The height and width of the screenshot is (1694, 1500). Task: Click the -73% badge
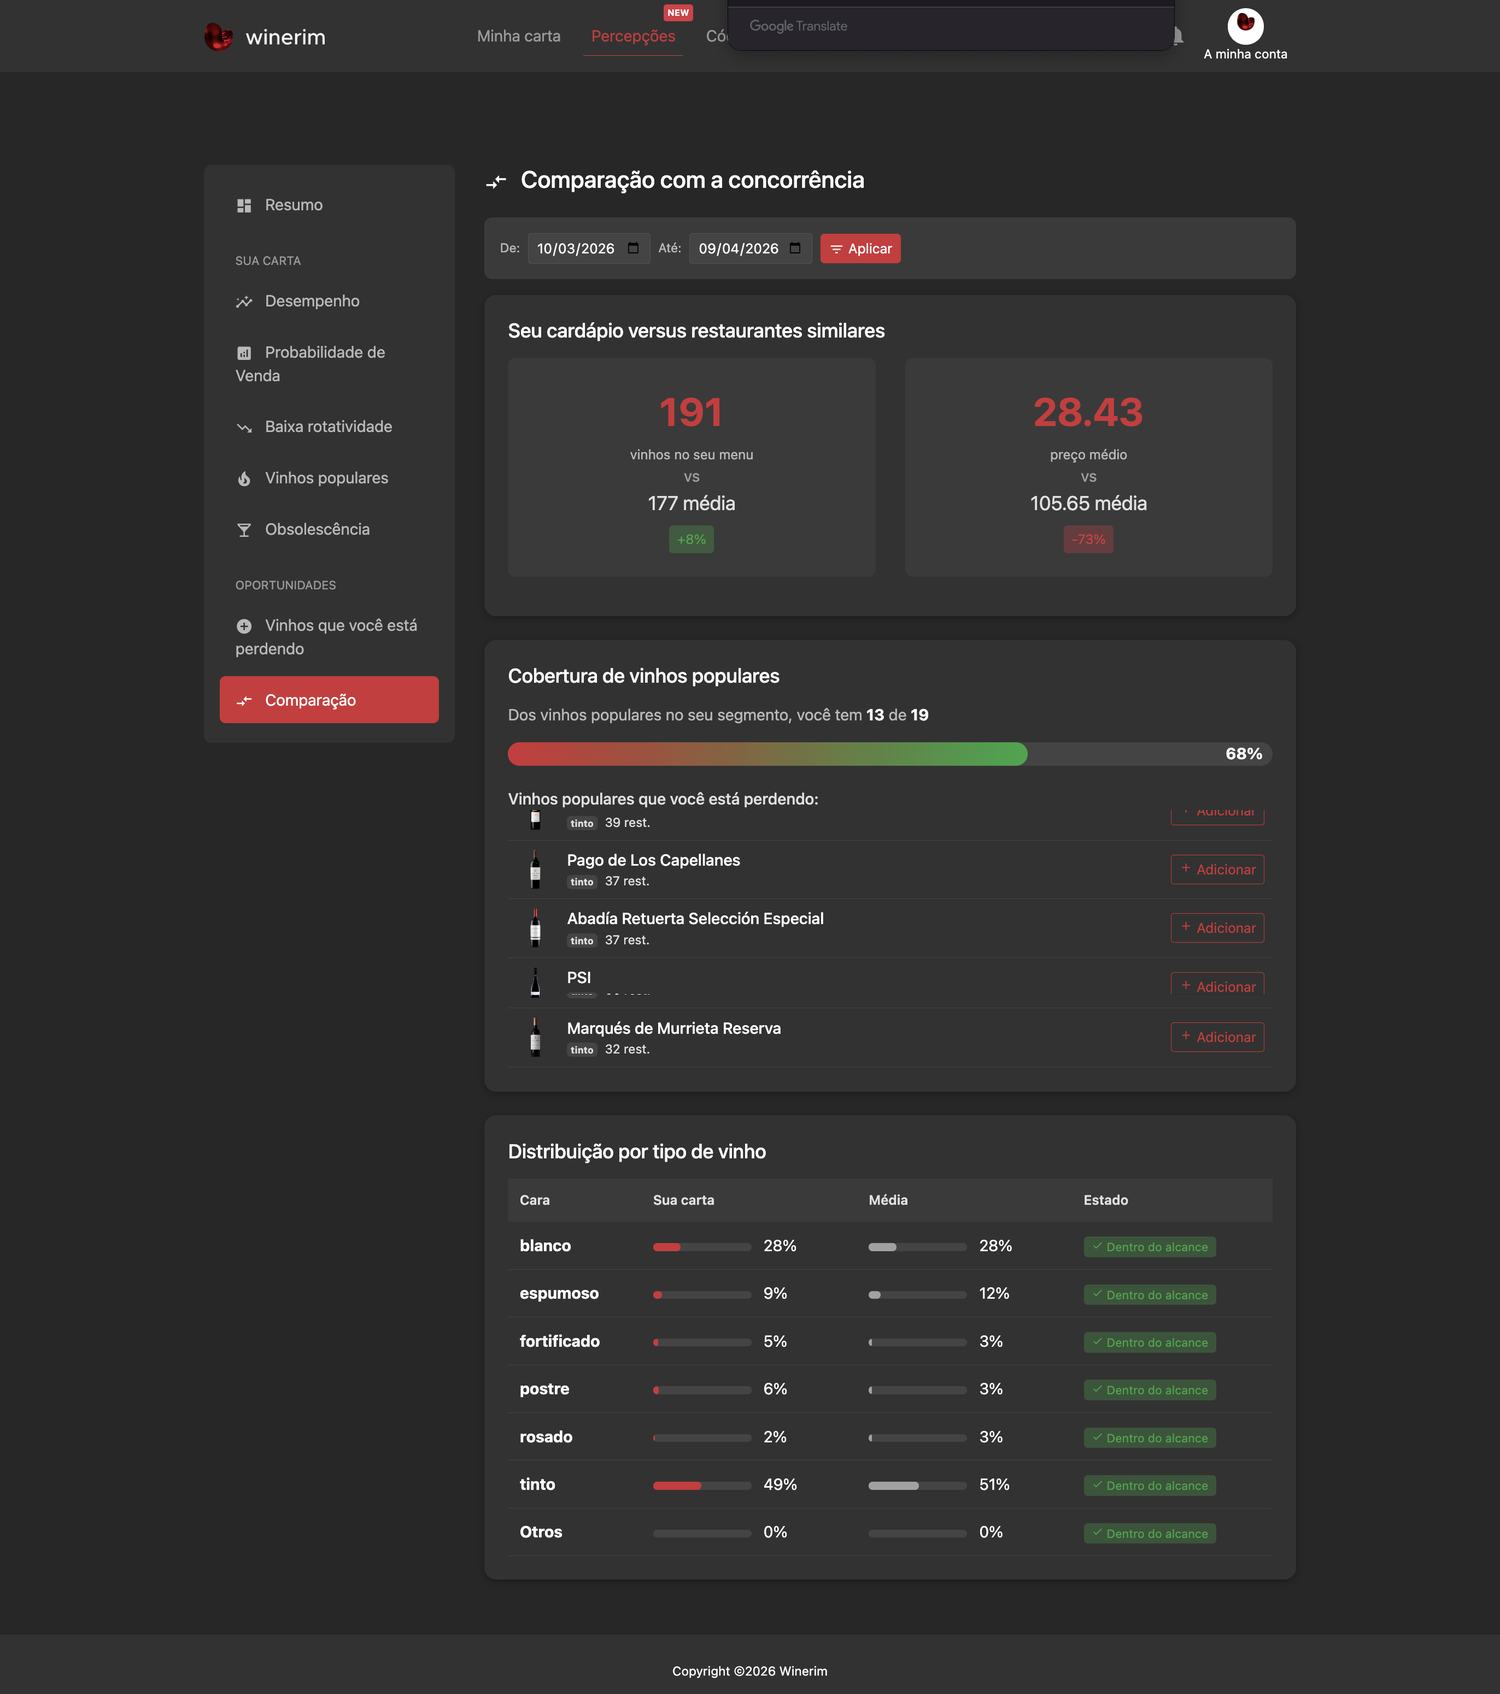(1088, 539)
